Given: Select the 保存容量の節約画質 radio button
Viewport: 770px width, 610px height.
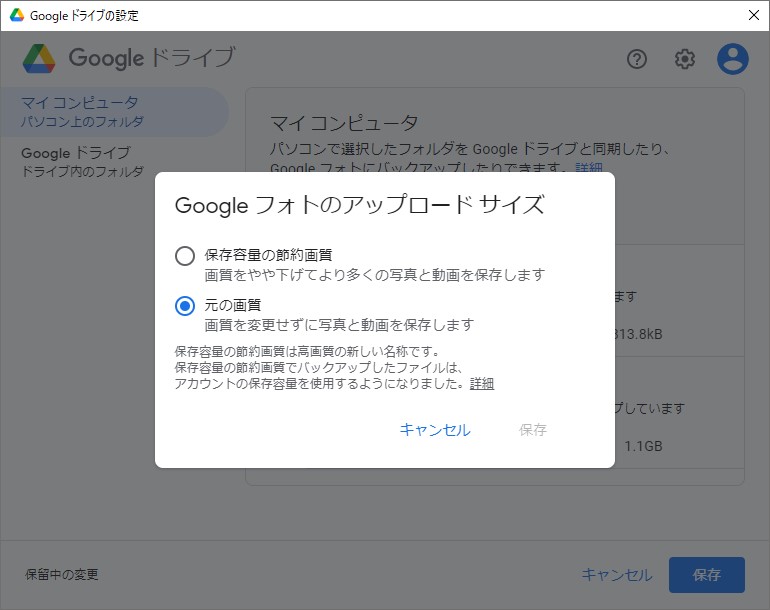Looking at the screenshot, I should coord(185,256).
